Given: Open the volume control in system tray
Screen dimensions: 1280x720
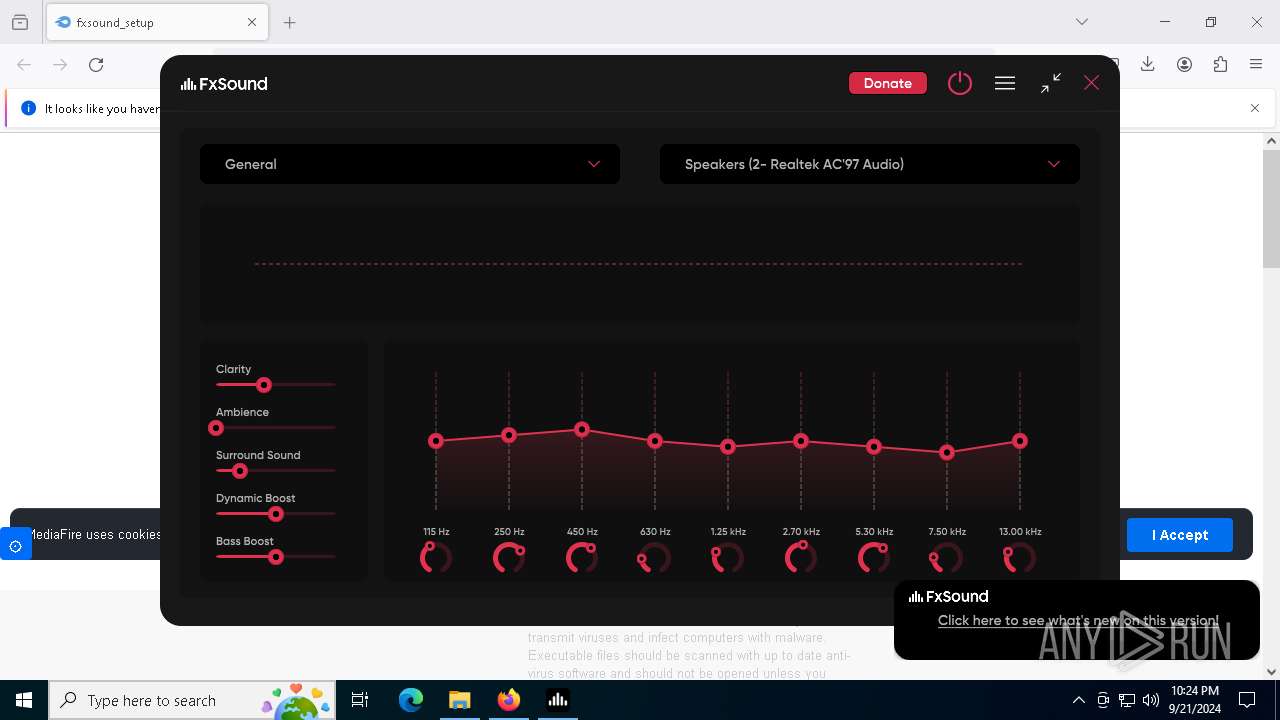Looking at the screenshot, I should click(1151, 700).
